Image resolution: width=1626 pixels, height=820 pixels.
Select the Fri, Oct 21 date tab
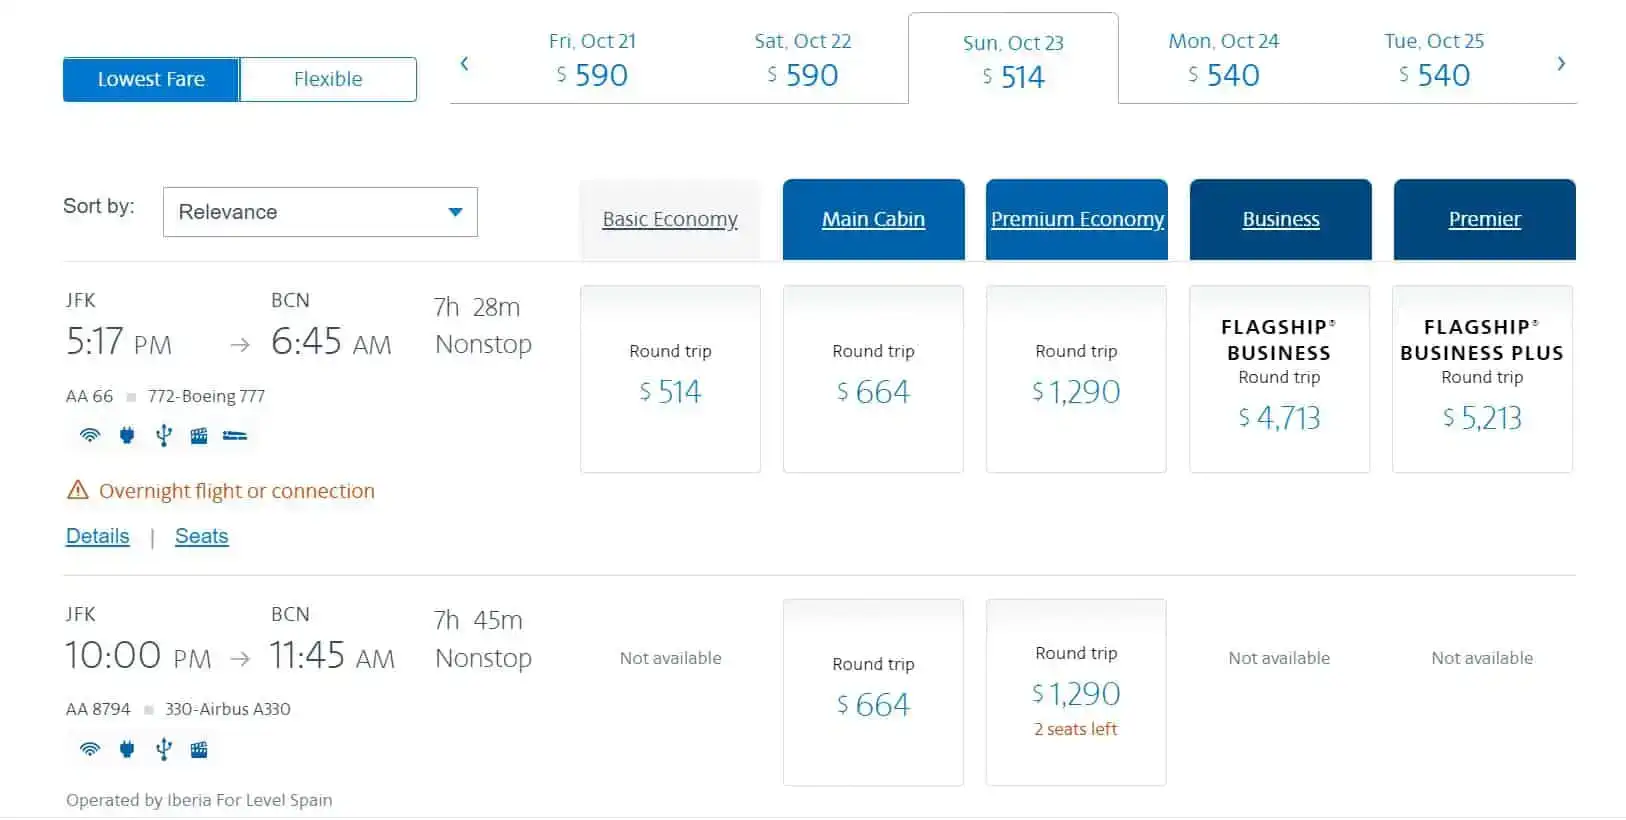(x=592, y=60)
